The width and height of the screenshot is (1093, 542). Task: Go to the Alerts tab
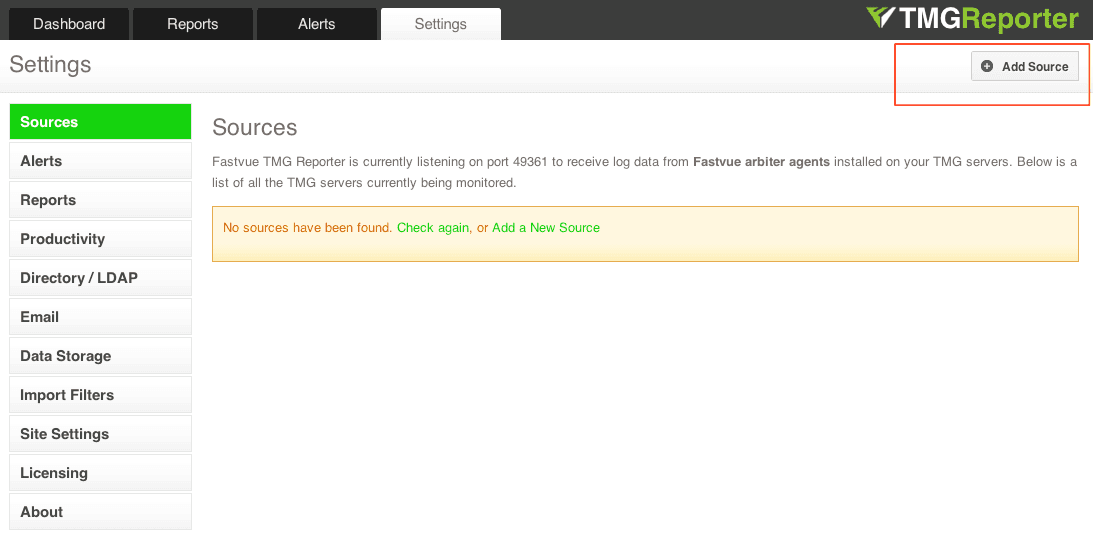tap(316, 24)
